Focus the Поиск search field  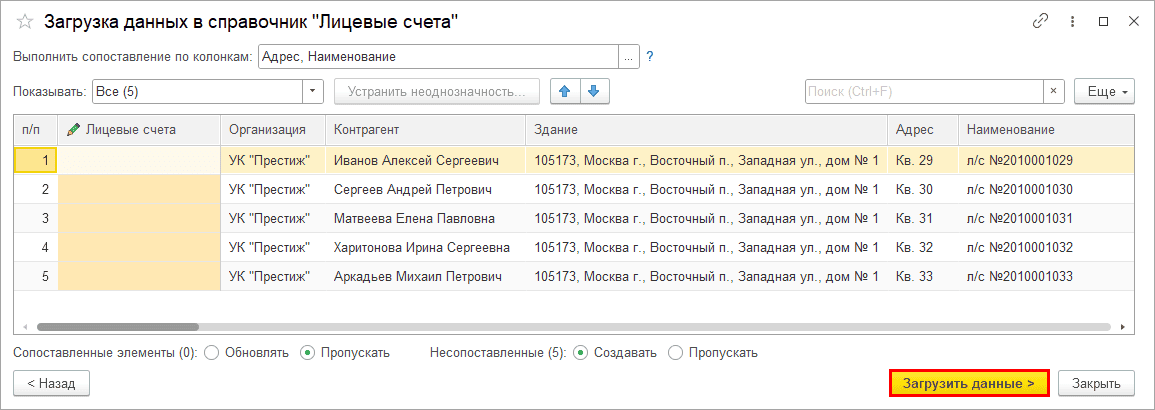(924, 92)
